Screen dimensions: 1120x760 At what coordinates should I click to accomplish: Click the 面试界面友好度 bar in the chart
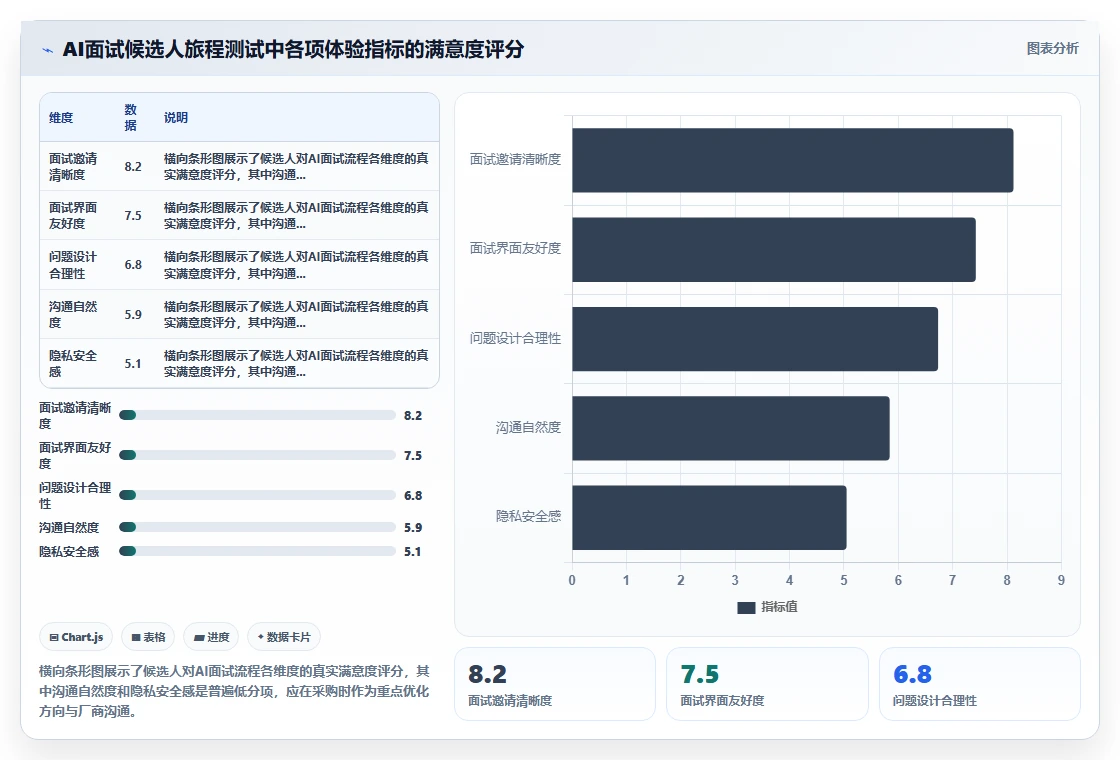coord(774,249)
